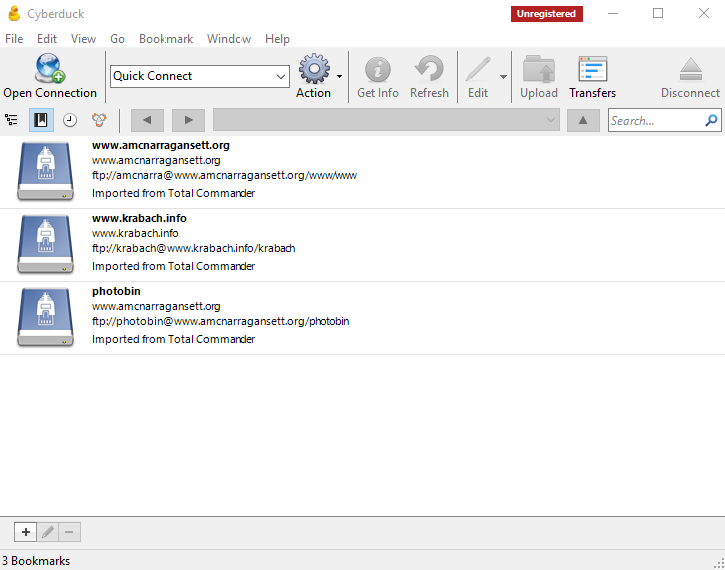Click the Edit pencil toolbar icon
The height and width of the screenshot is (570, 725).
[478, 69]
